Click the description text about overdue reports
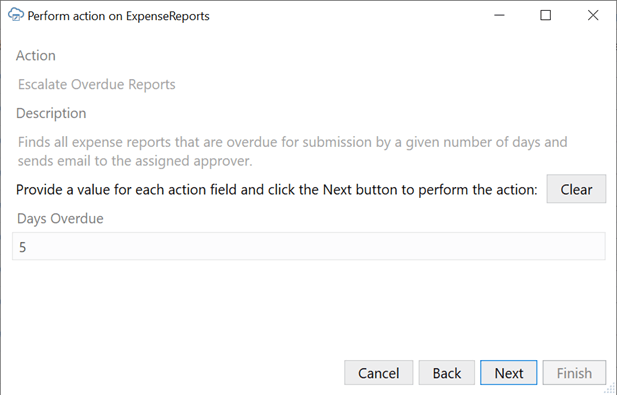The height and width of the screenshot is (395, 617). pyautogui.click(x=292, y=151)
